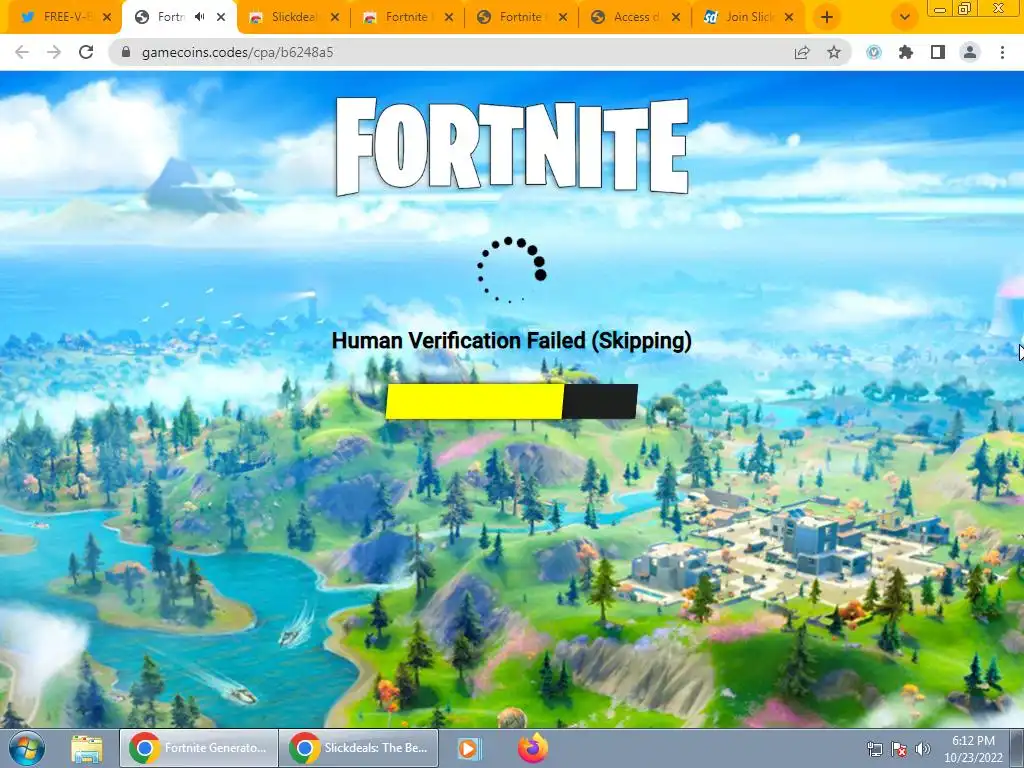Bookmark this tab with star icon
This screenshot has width=1024, height=768.
[x=834, y=52]
